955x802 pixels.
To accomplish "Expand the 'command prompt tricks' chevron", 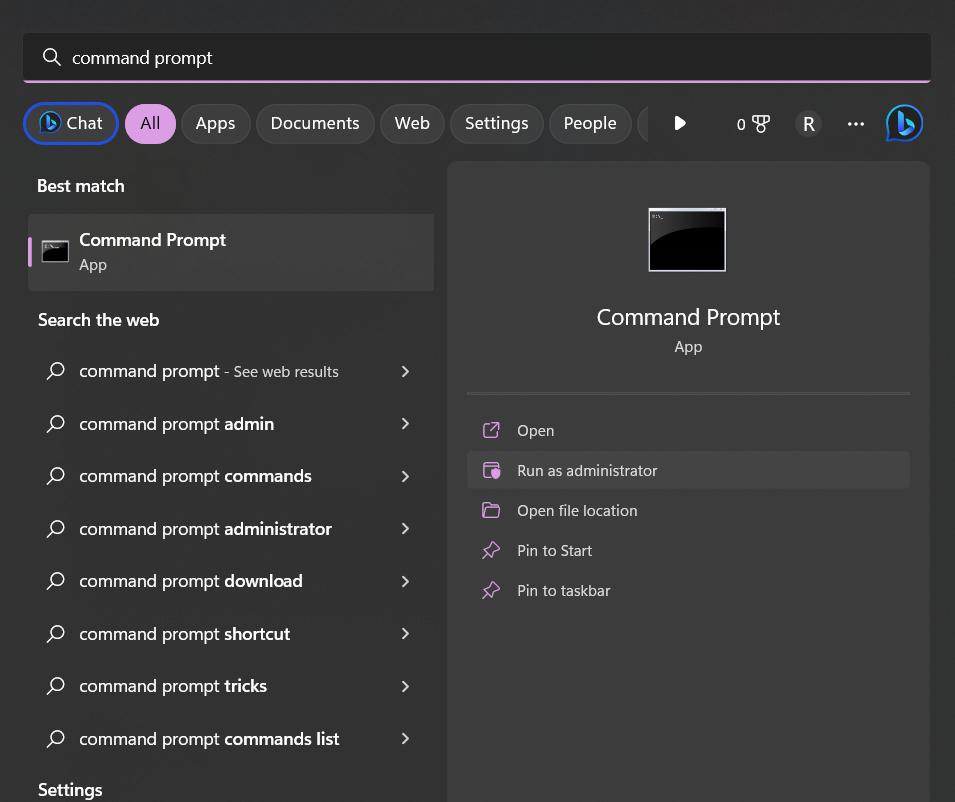I will tap(405, 686).
